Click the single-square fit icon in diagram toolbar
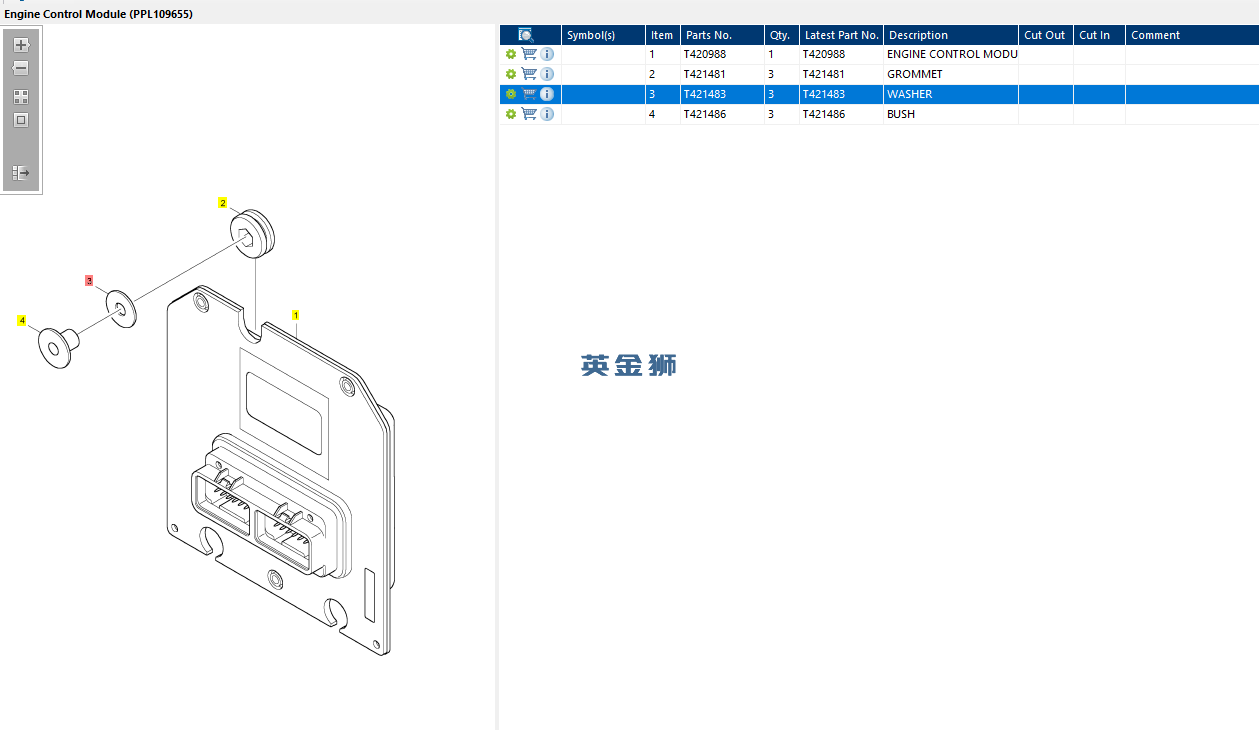The width and height of the screenshot is (1259, 730). (x=21, y=120)
